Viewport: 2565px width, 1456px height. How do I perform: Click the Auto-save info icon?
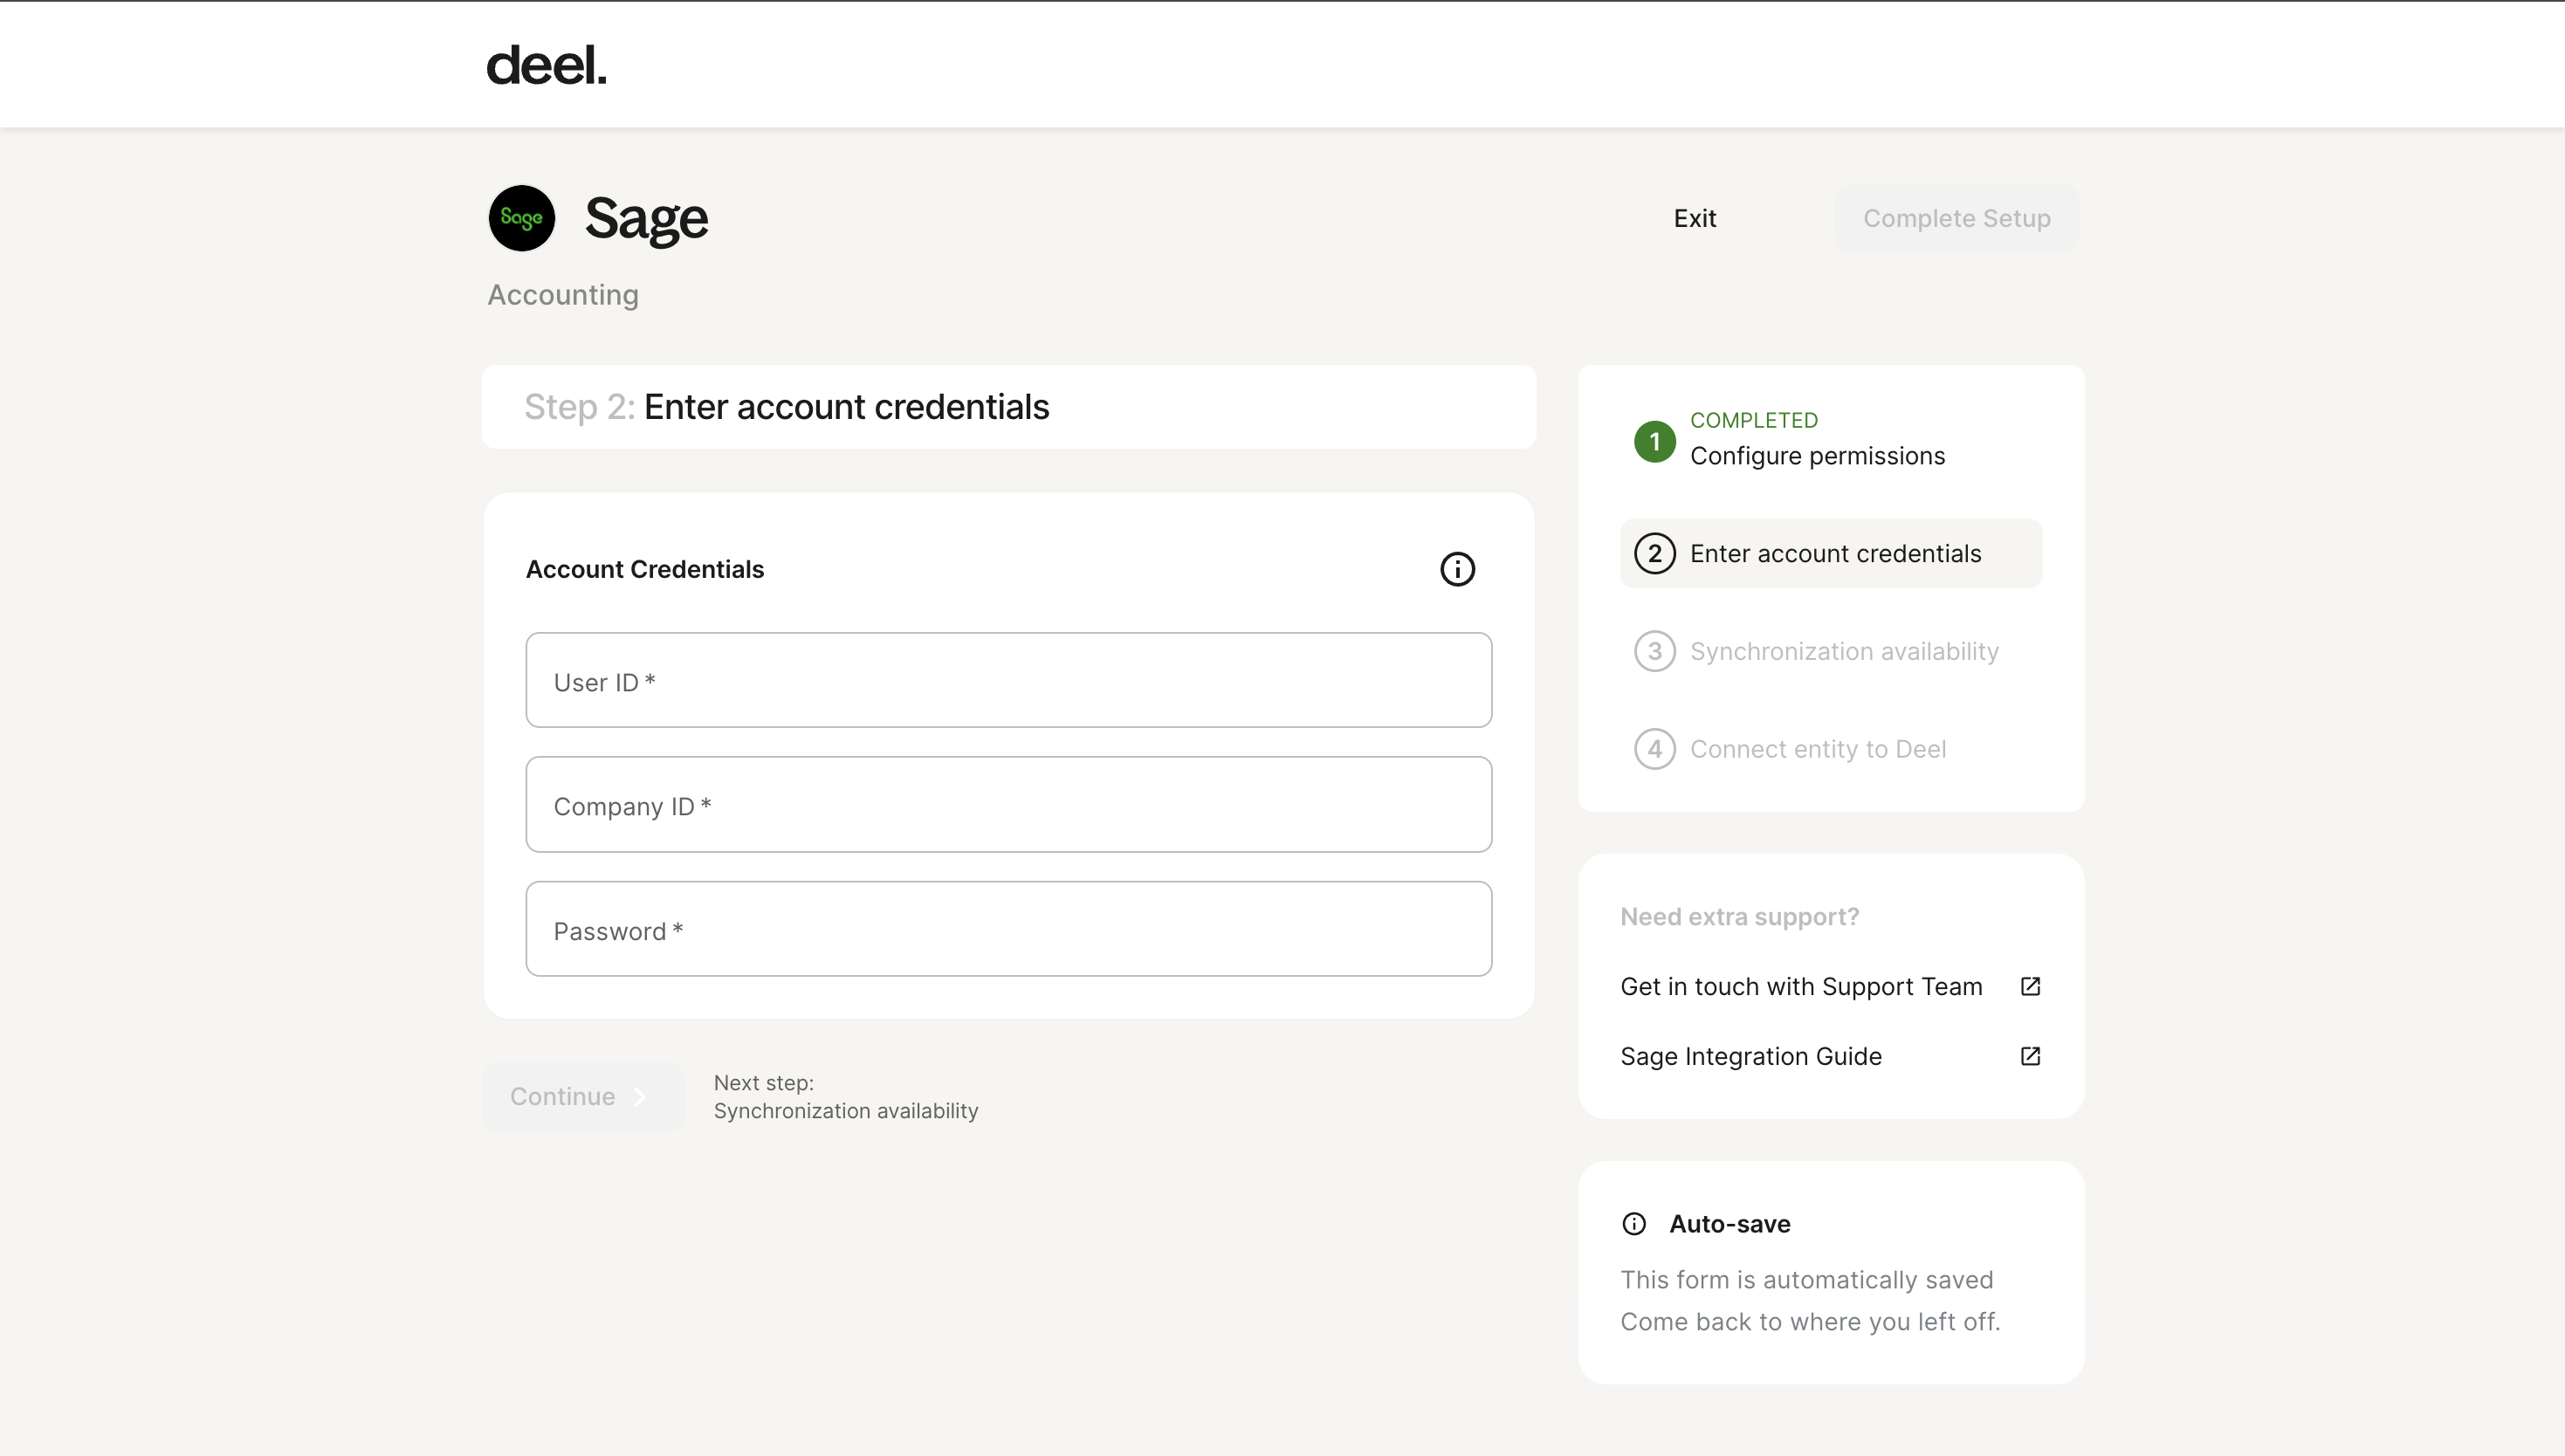tap(1634, 1224)
